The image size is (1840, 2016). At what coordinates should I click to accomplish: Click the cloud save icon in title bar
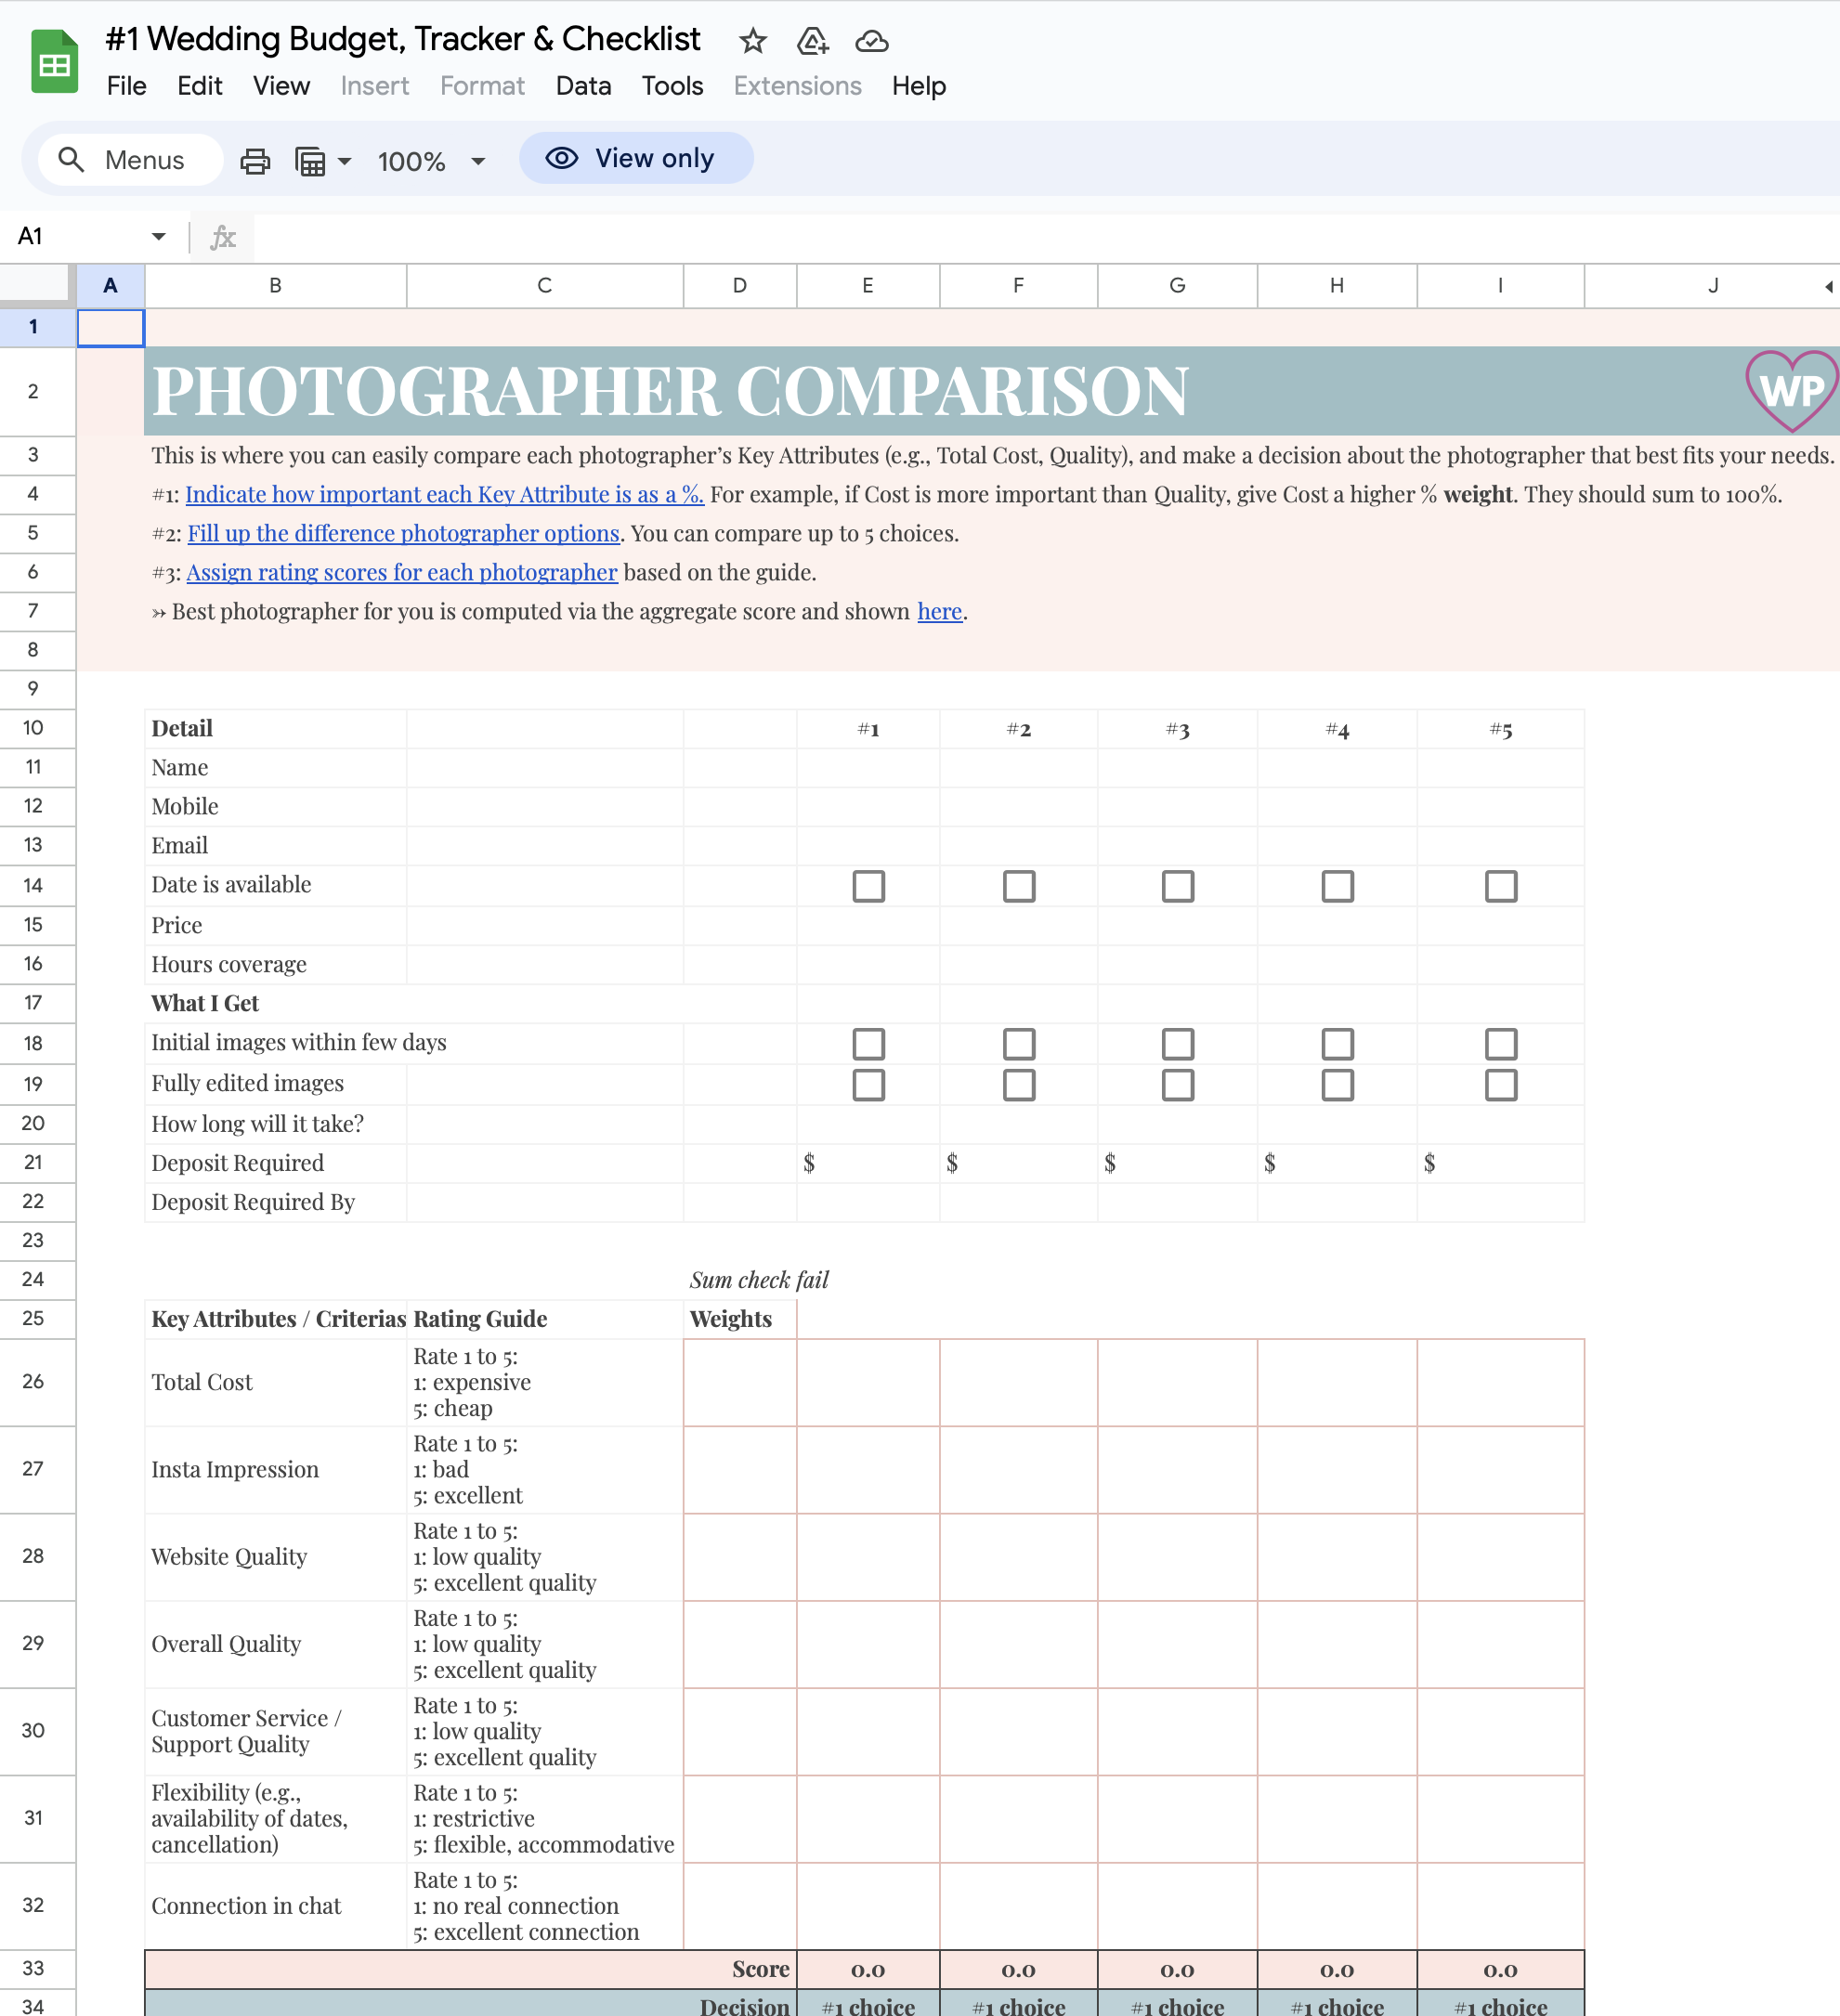click(872, 39)
